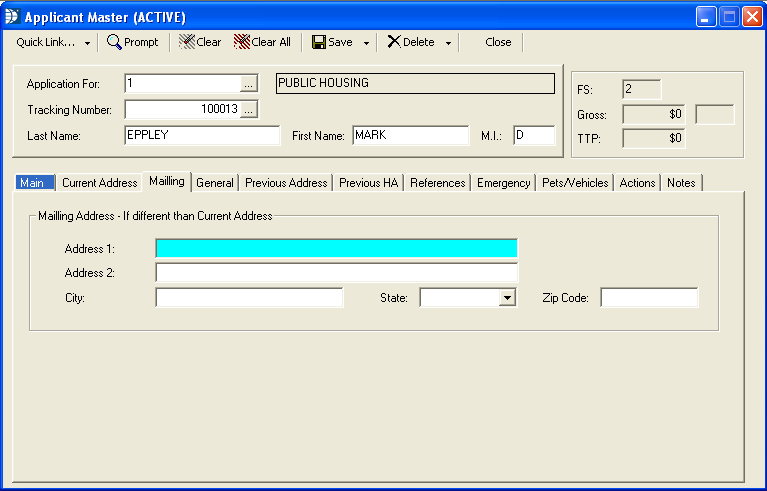
Task: Click the Clear All toolbar icon
Action: tap(242, 42)
